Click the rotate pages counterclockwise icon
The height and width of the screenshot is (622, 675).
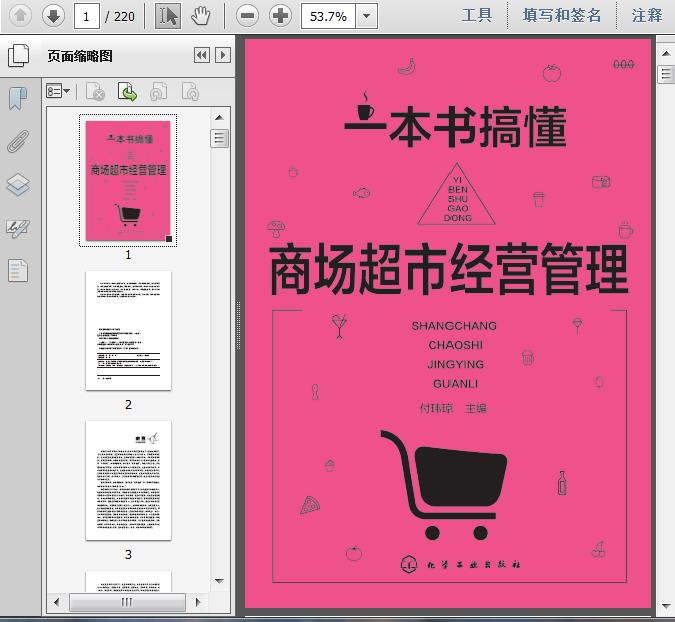coord(158,91)
